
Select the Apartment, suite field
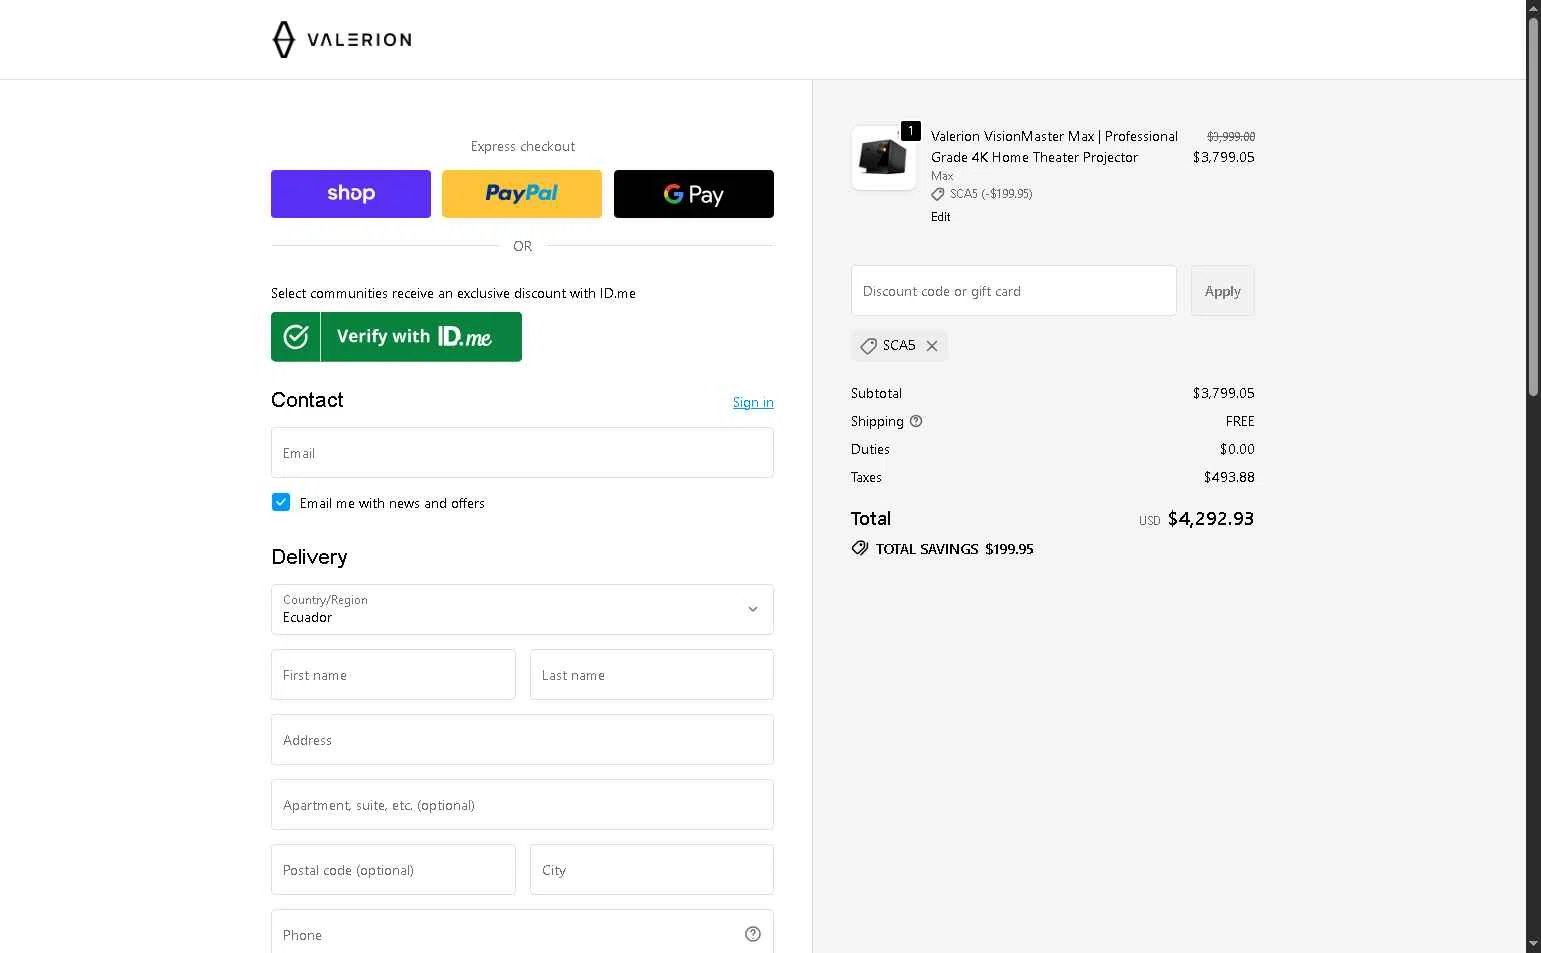pos(522,805)
